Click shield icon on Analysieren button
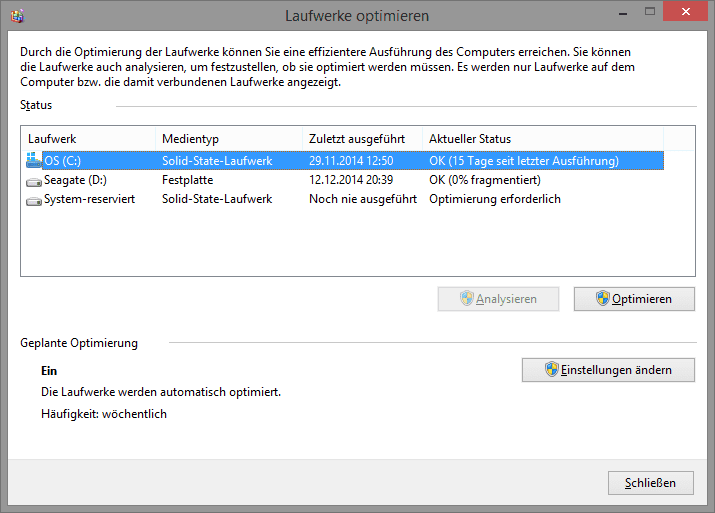 tap(466, 299)
